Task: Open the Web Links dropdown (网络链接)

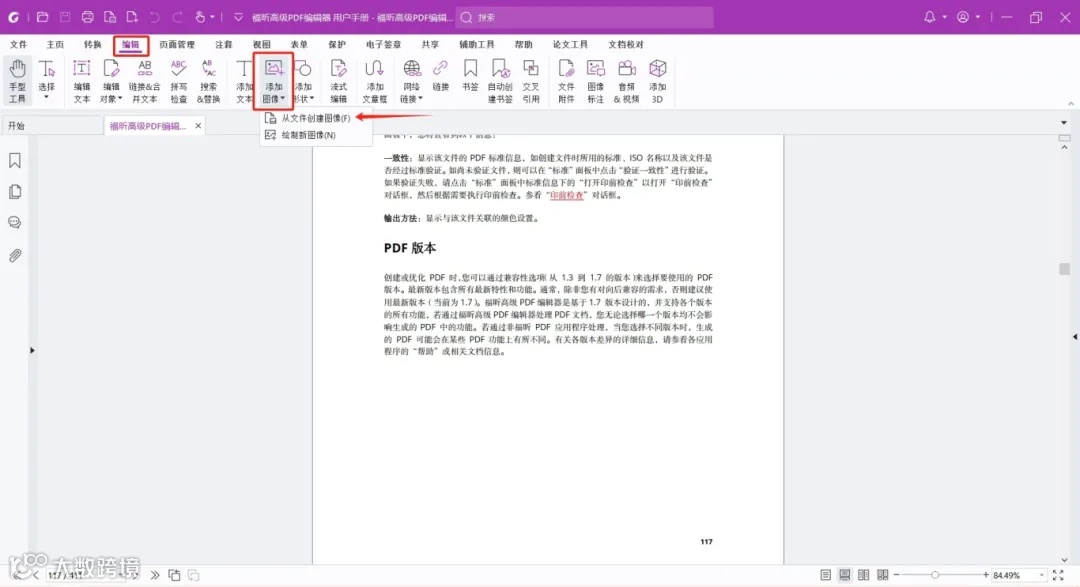Action: point(411,81)
